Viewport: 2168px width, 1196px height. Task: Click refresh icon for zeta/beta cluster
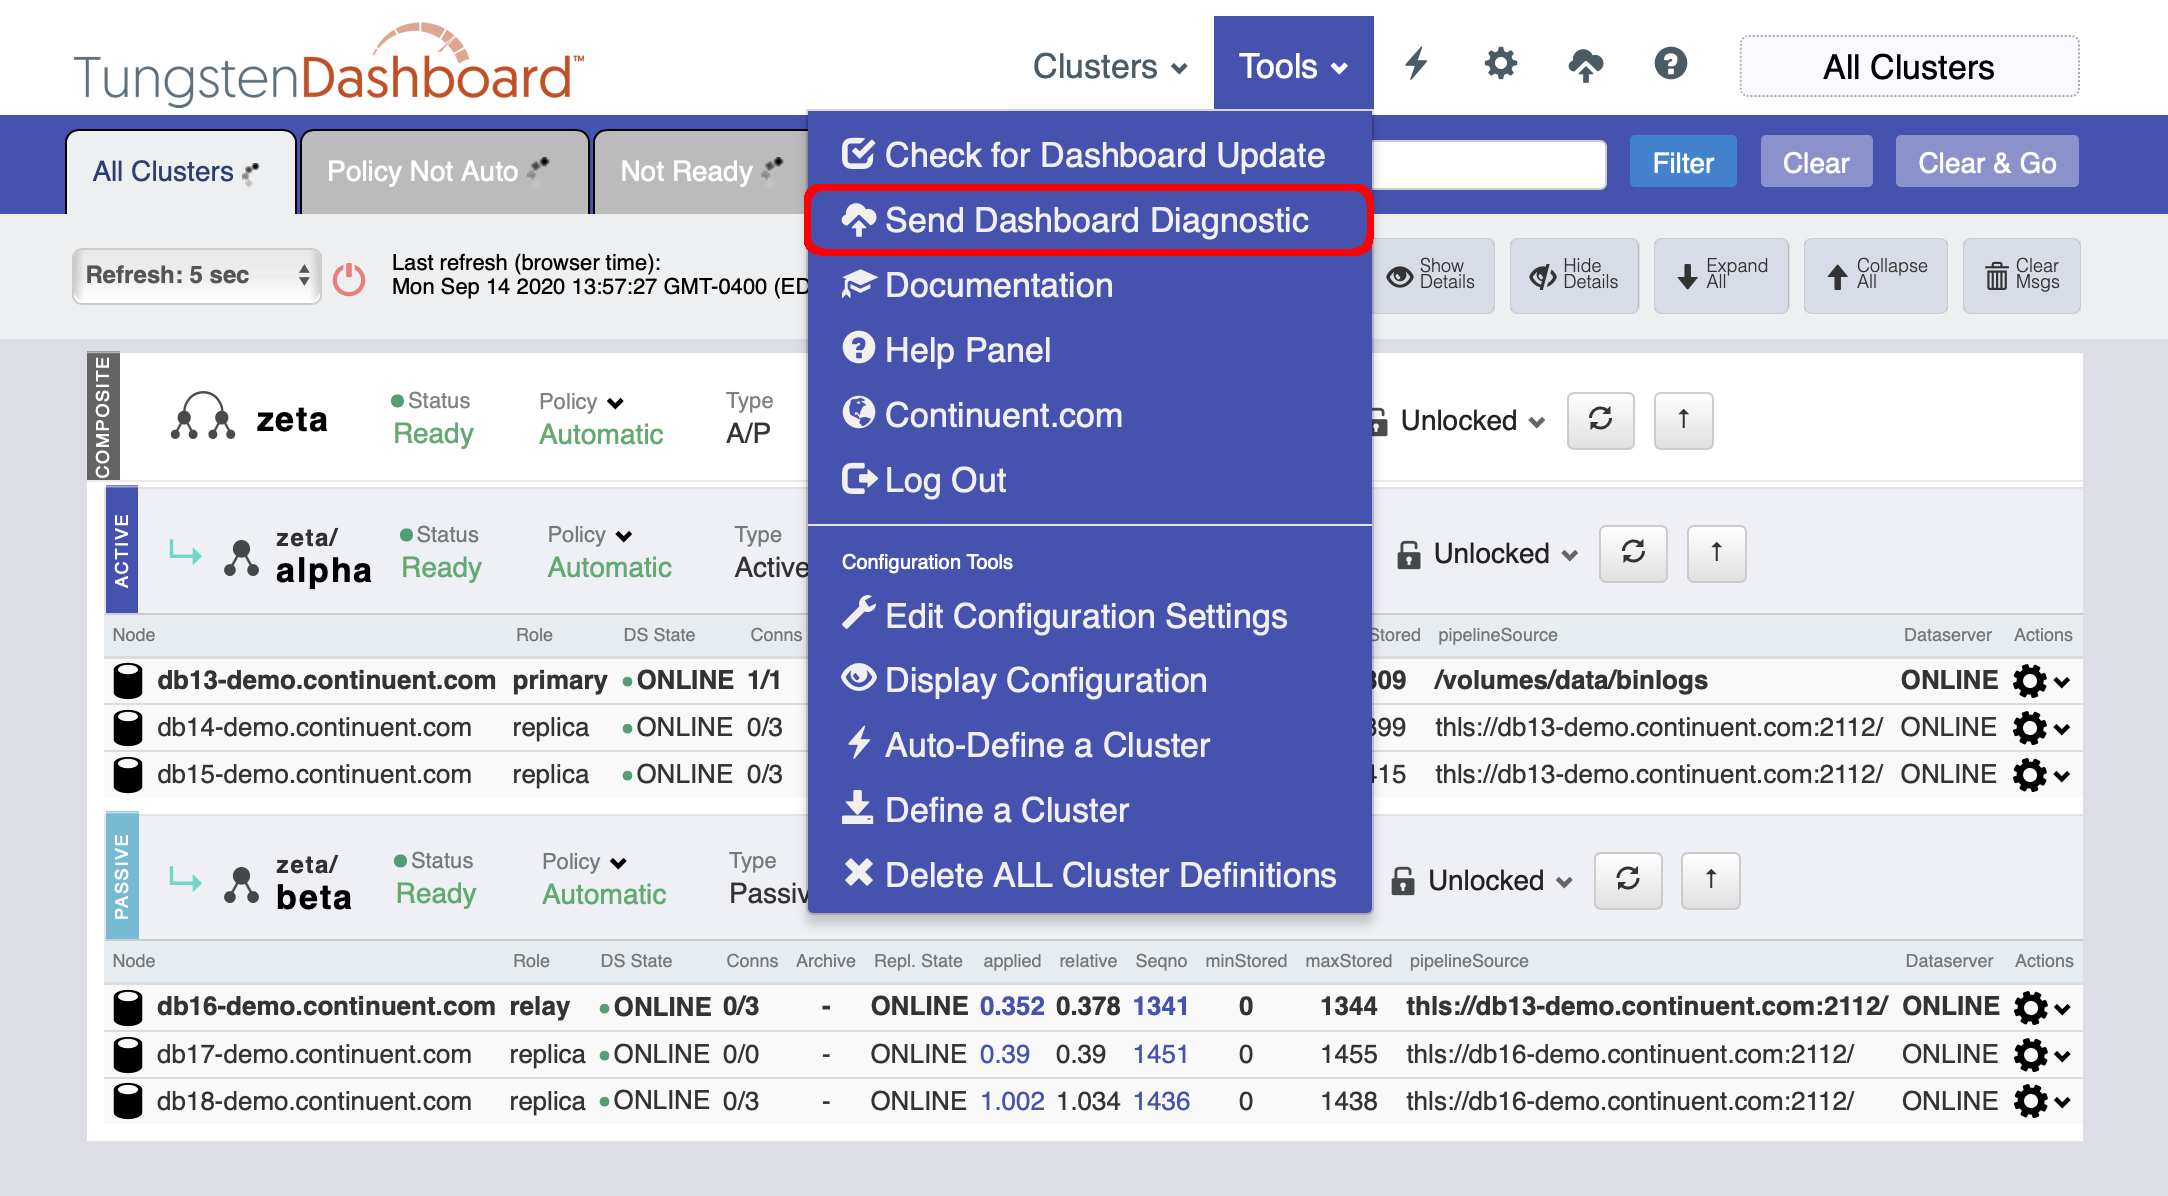[x=1628, y=880]
